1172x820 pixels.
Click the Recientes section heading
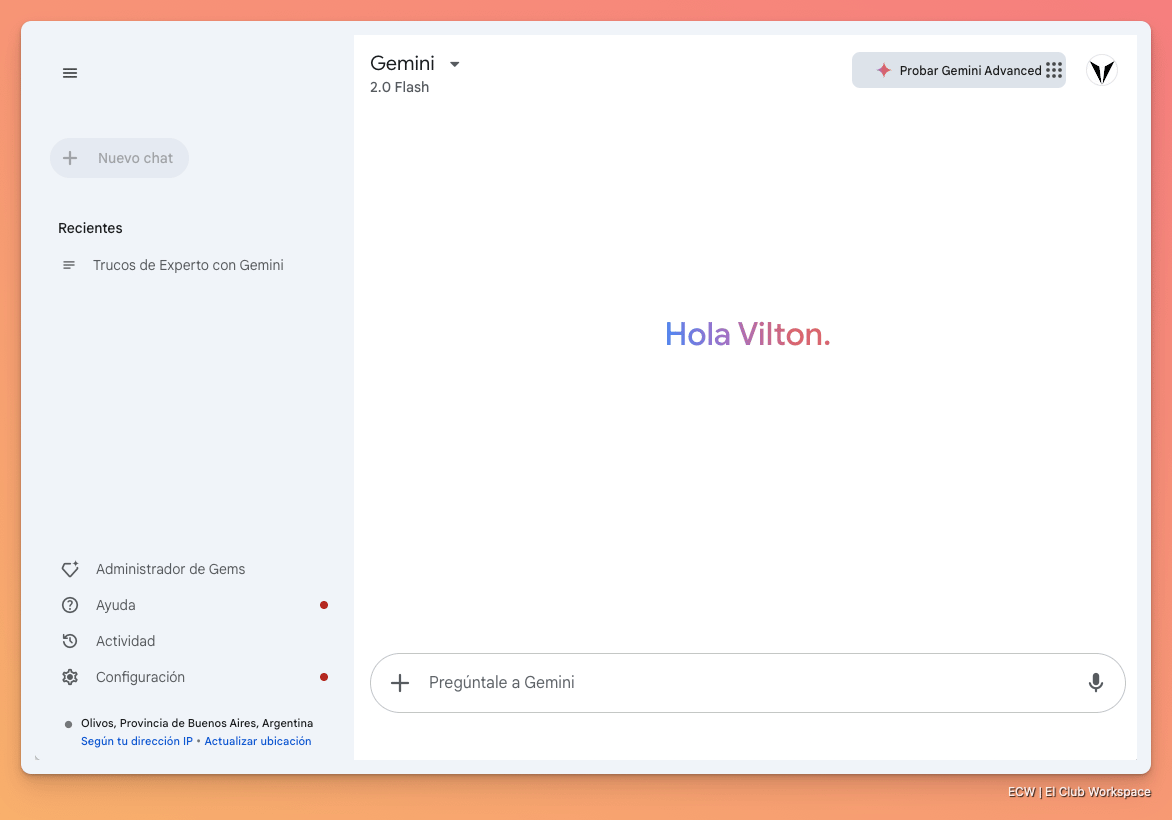coord(90,228)
